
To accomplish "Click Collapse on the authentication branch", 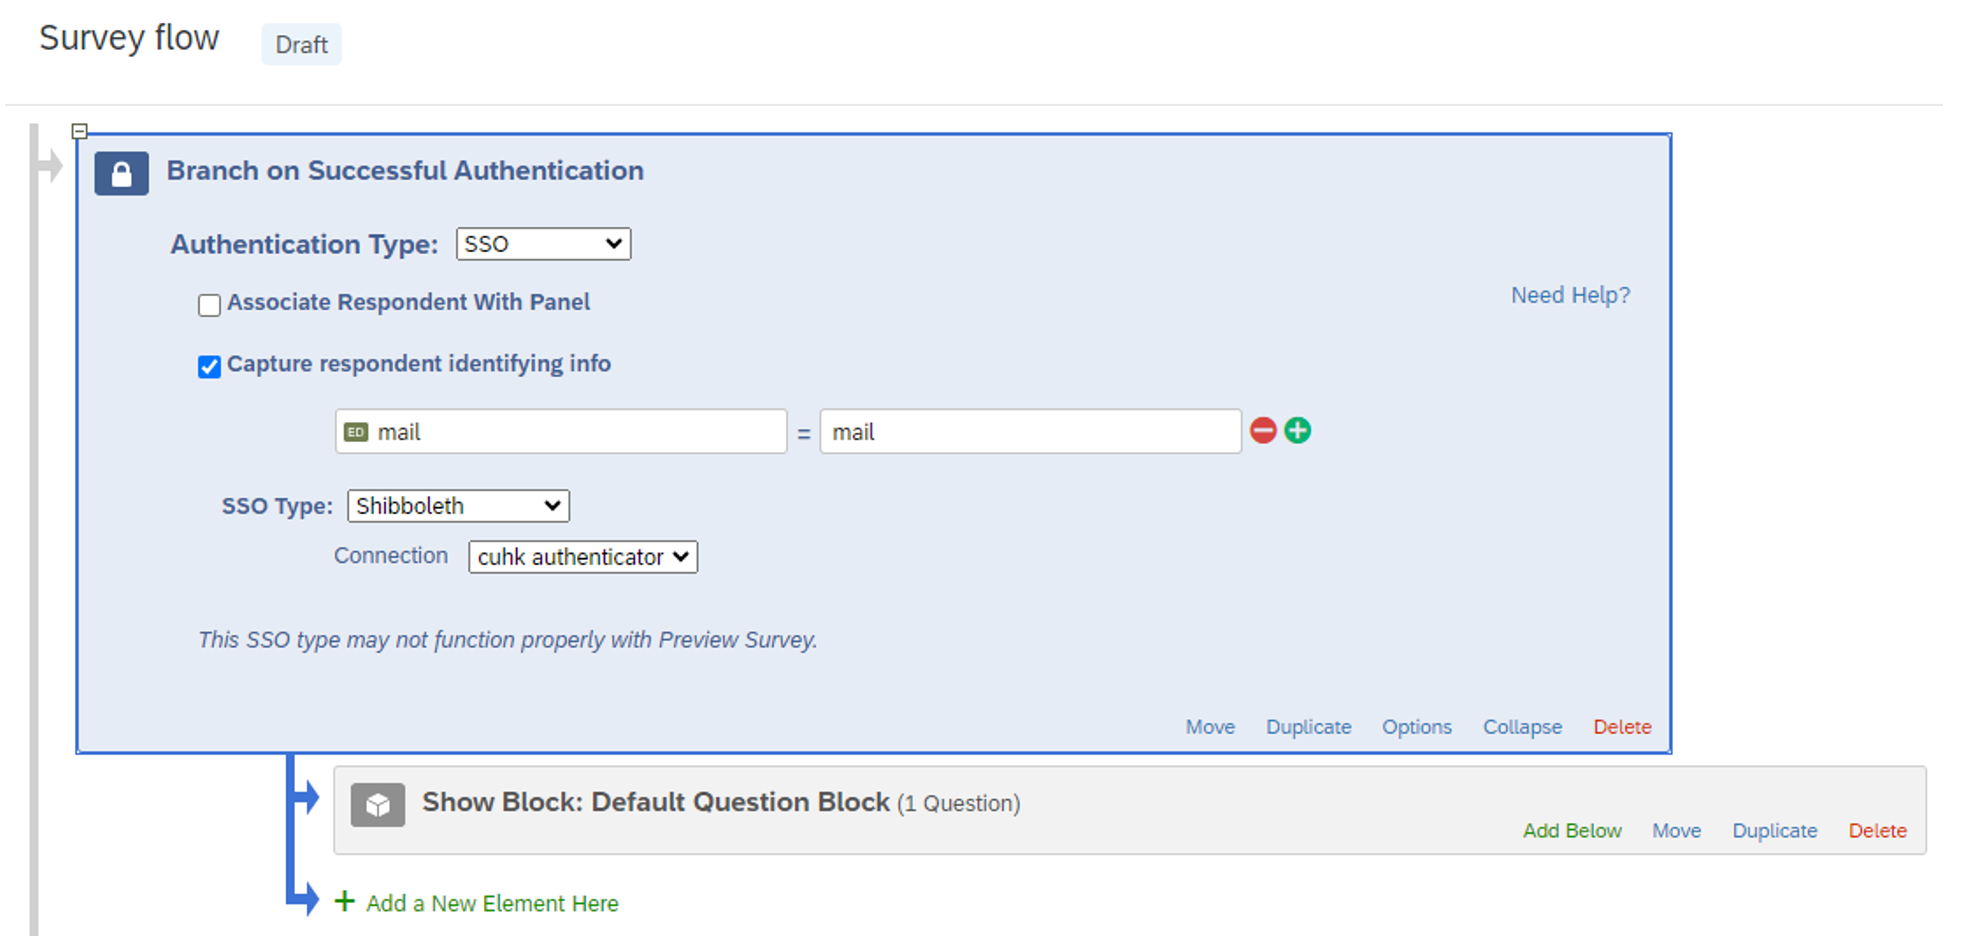I will pyautogui.click(x=1522, y=727).
